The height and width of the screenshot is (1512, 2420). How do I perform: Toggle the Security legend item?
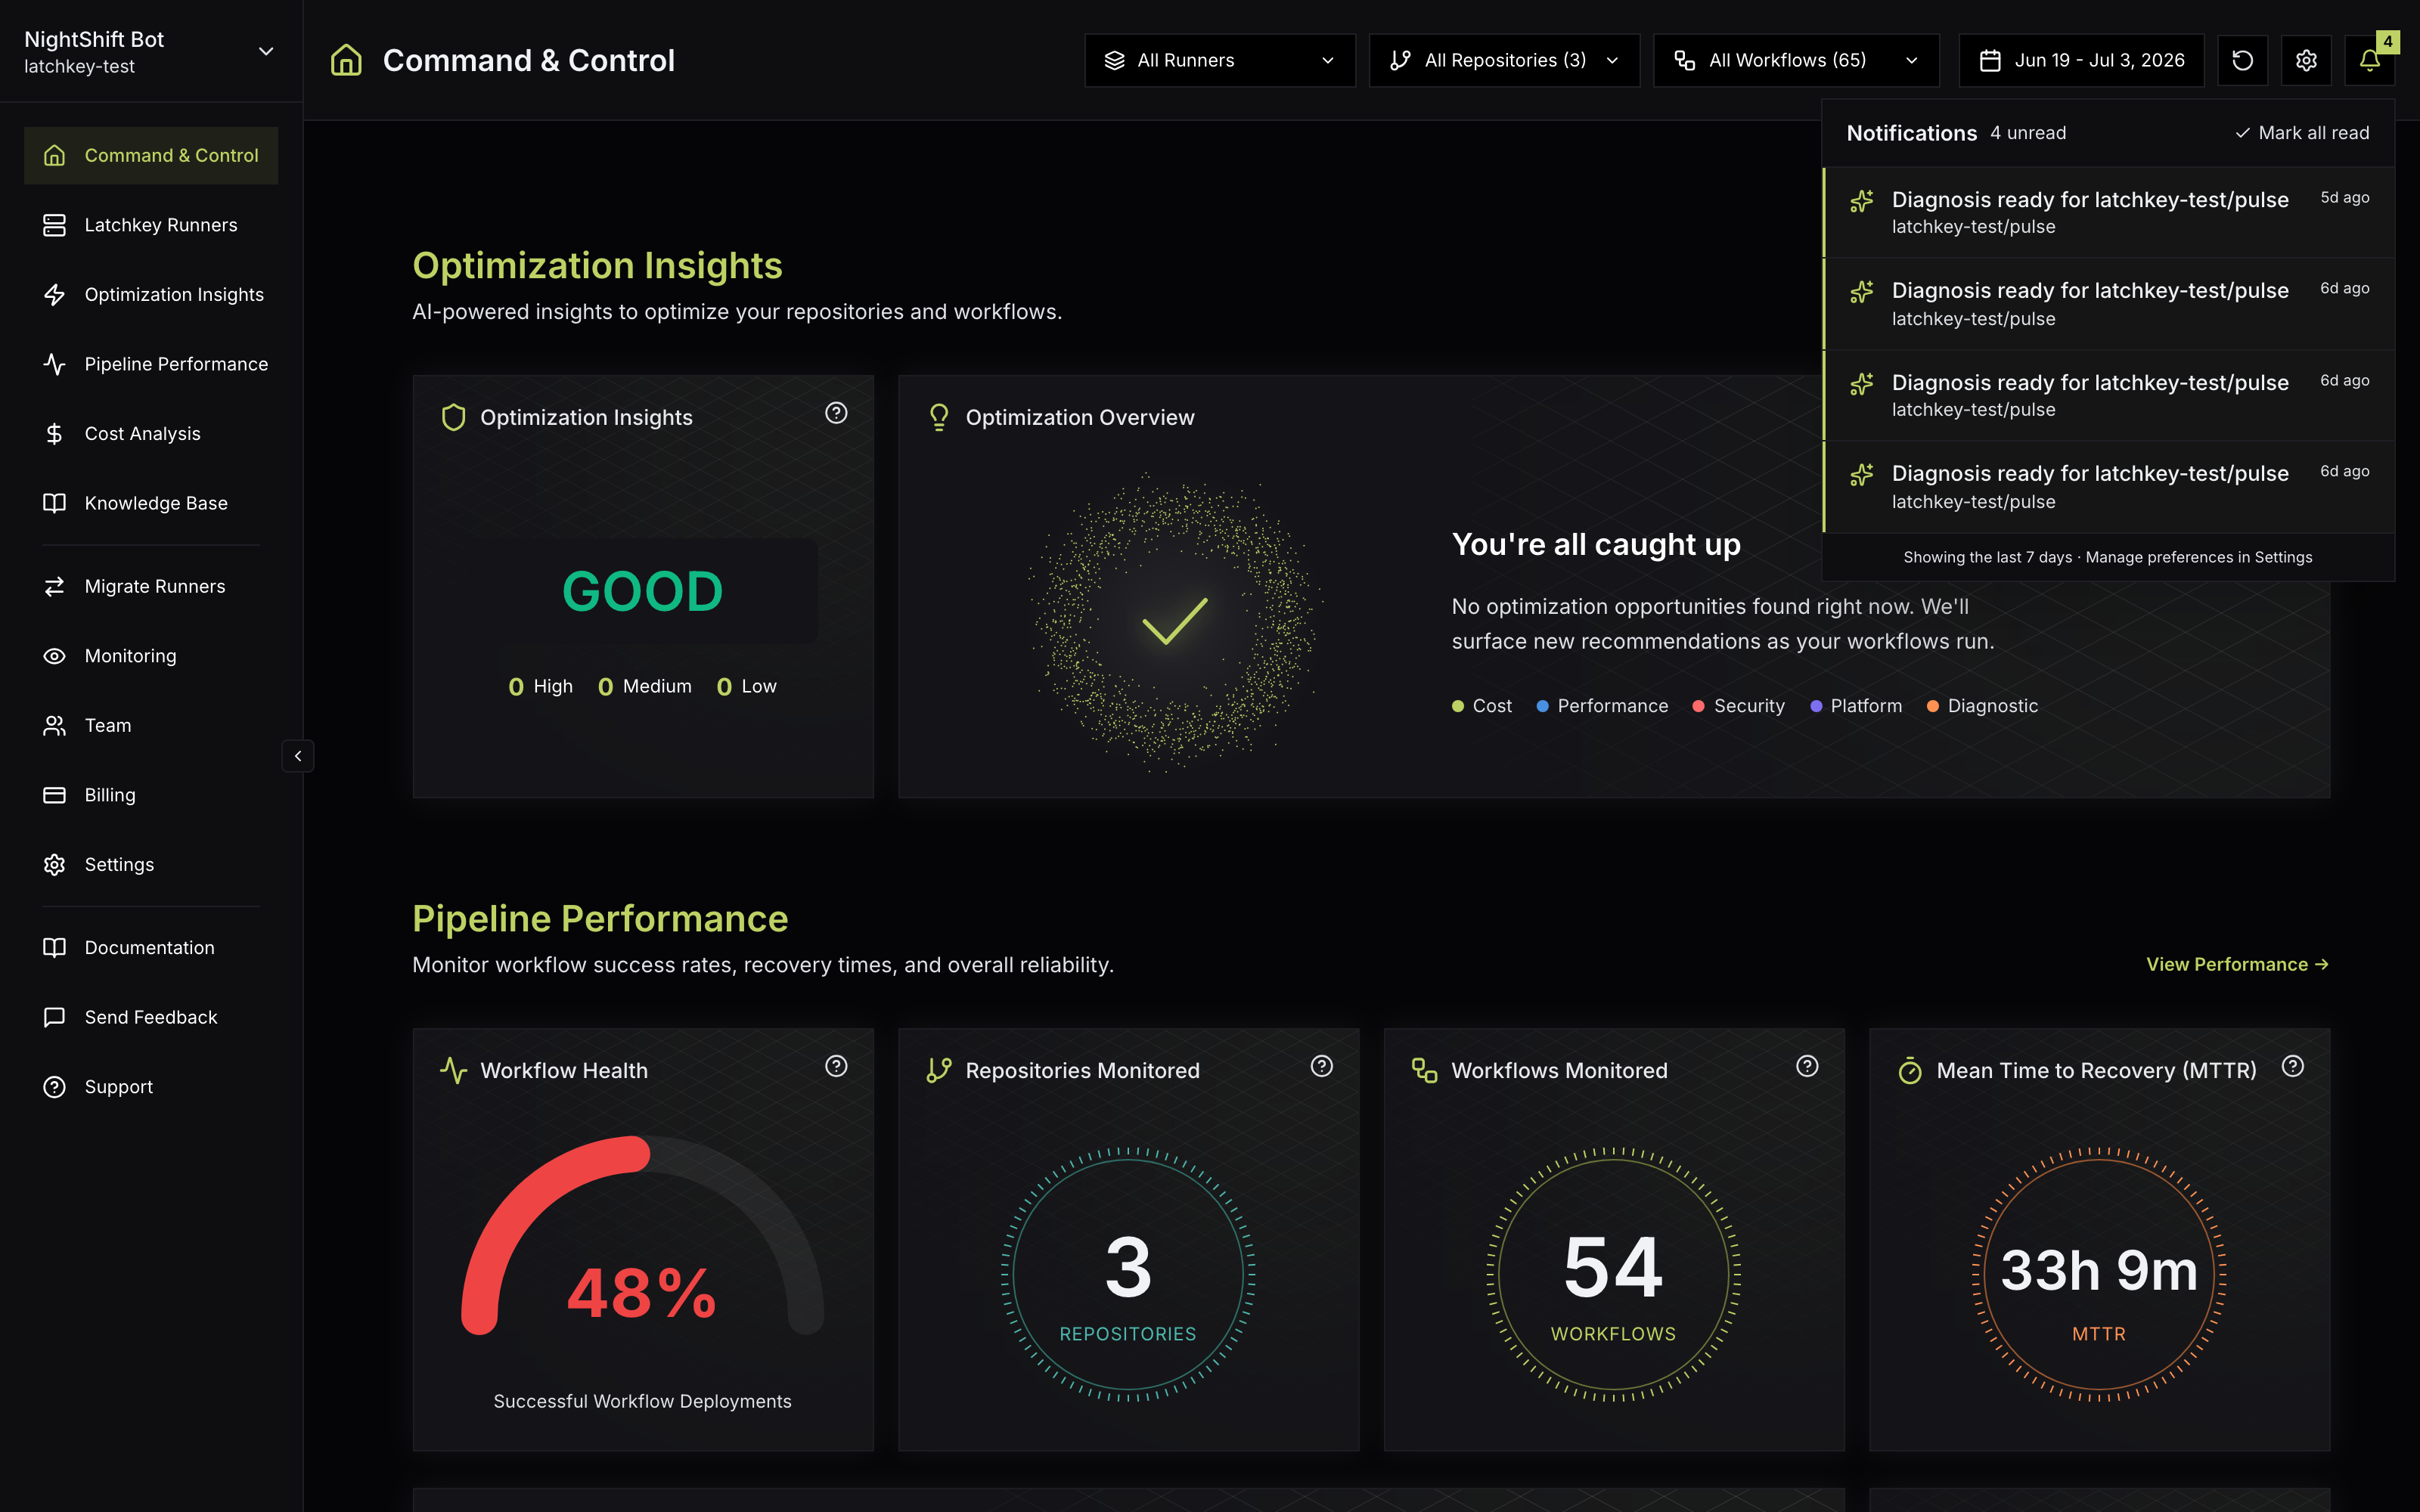1738,706
